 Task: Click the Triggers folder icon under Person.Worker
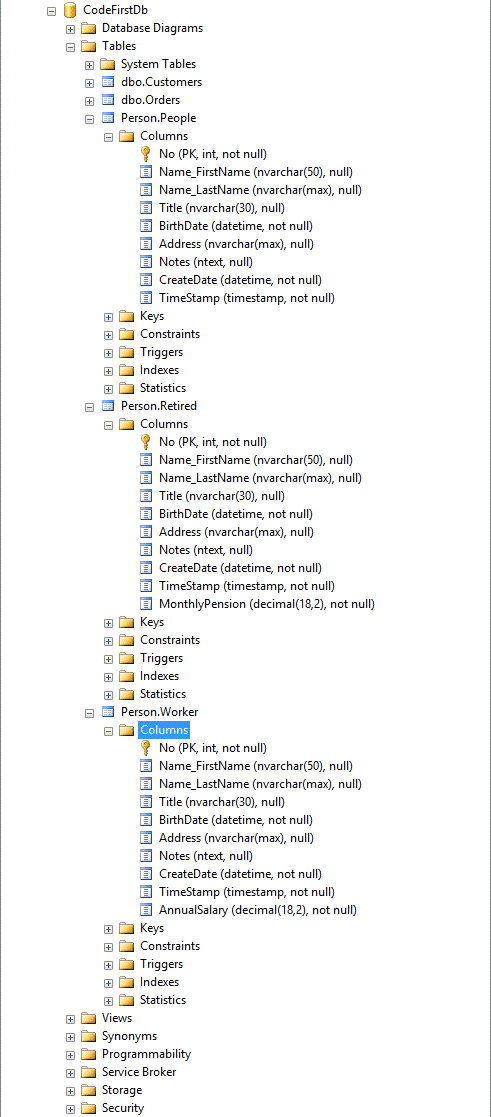127,964
